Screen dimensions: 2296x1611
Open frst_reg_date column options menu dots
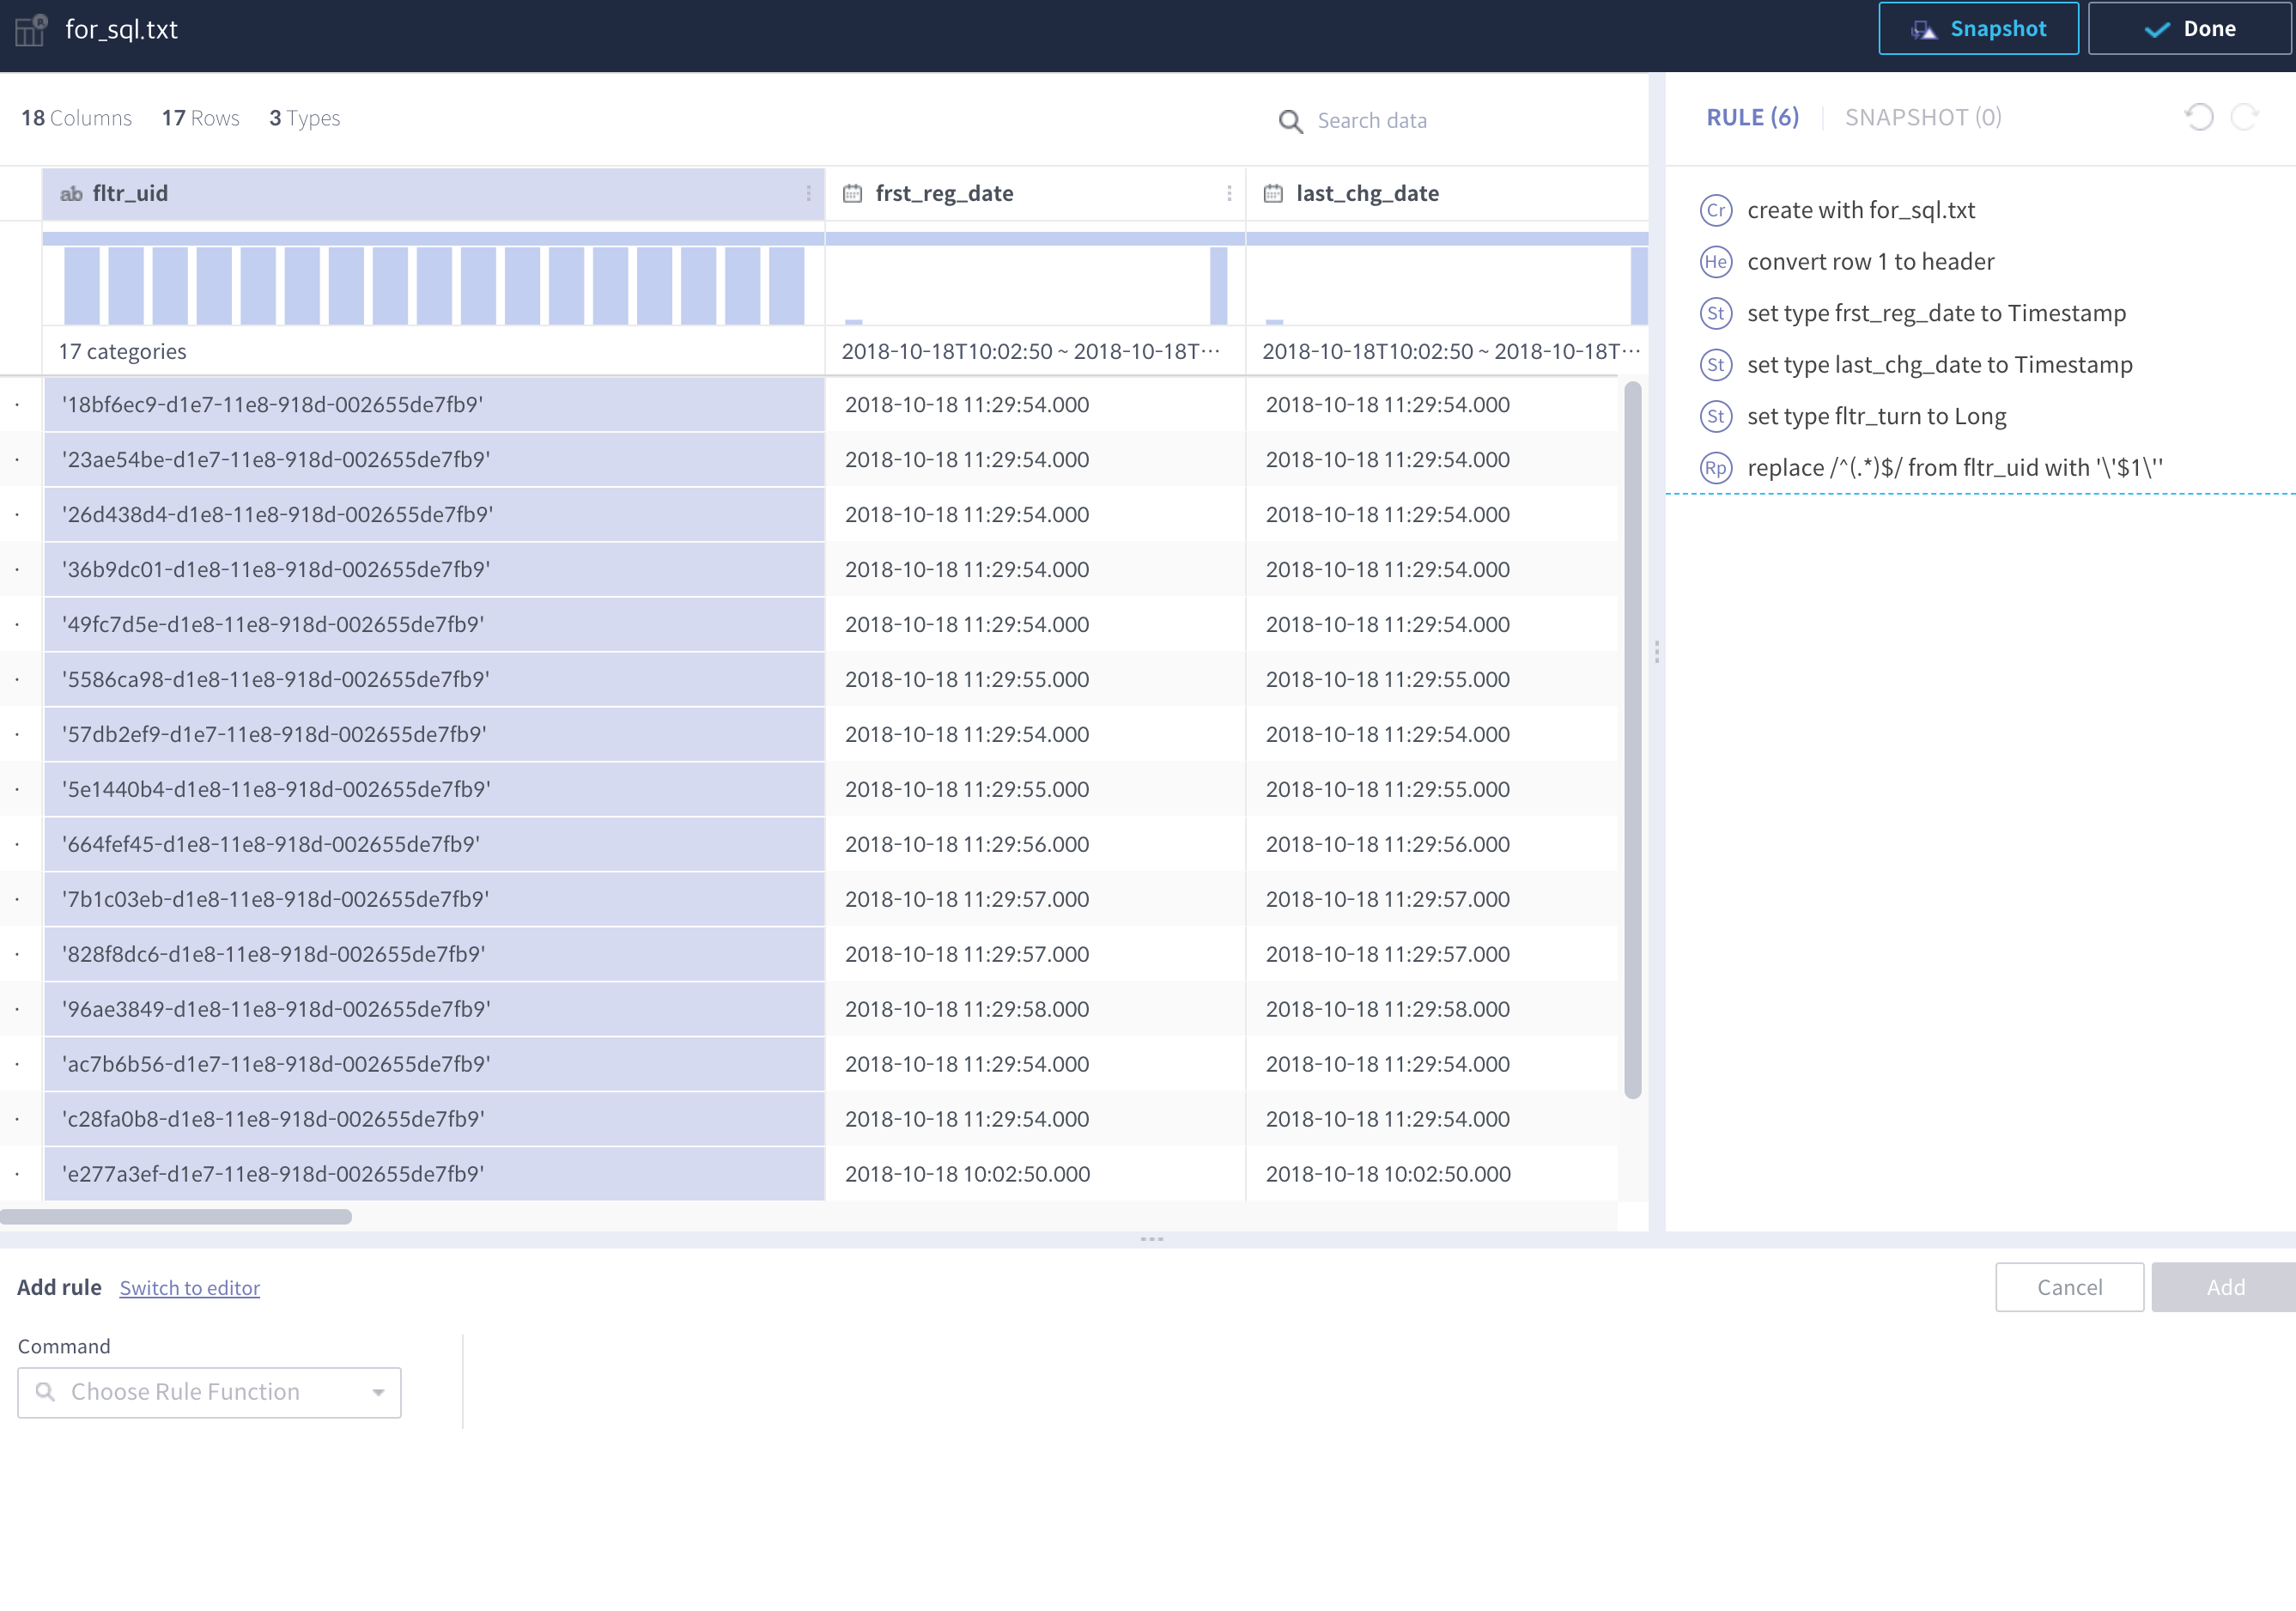coord(1229,193)
